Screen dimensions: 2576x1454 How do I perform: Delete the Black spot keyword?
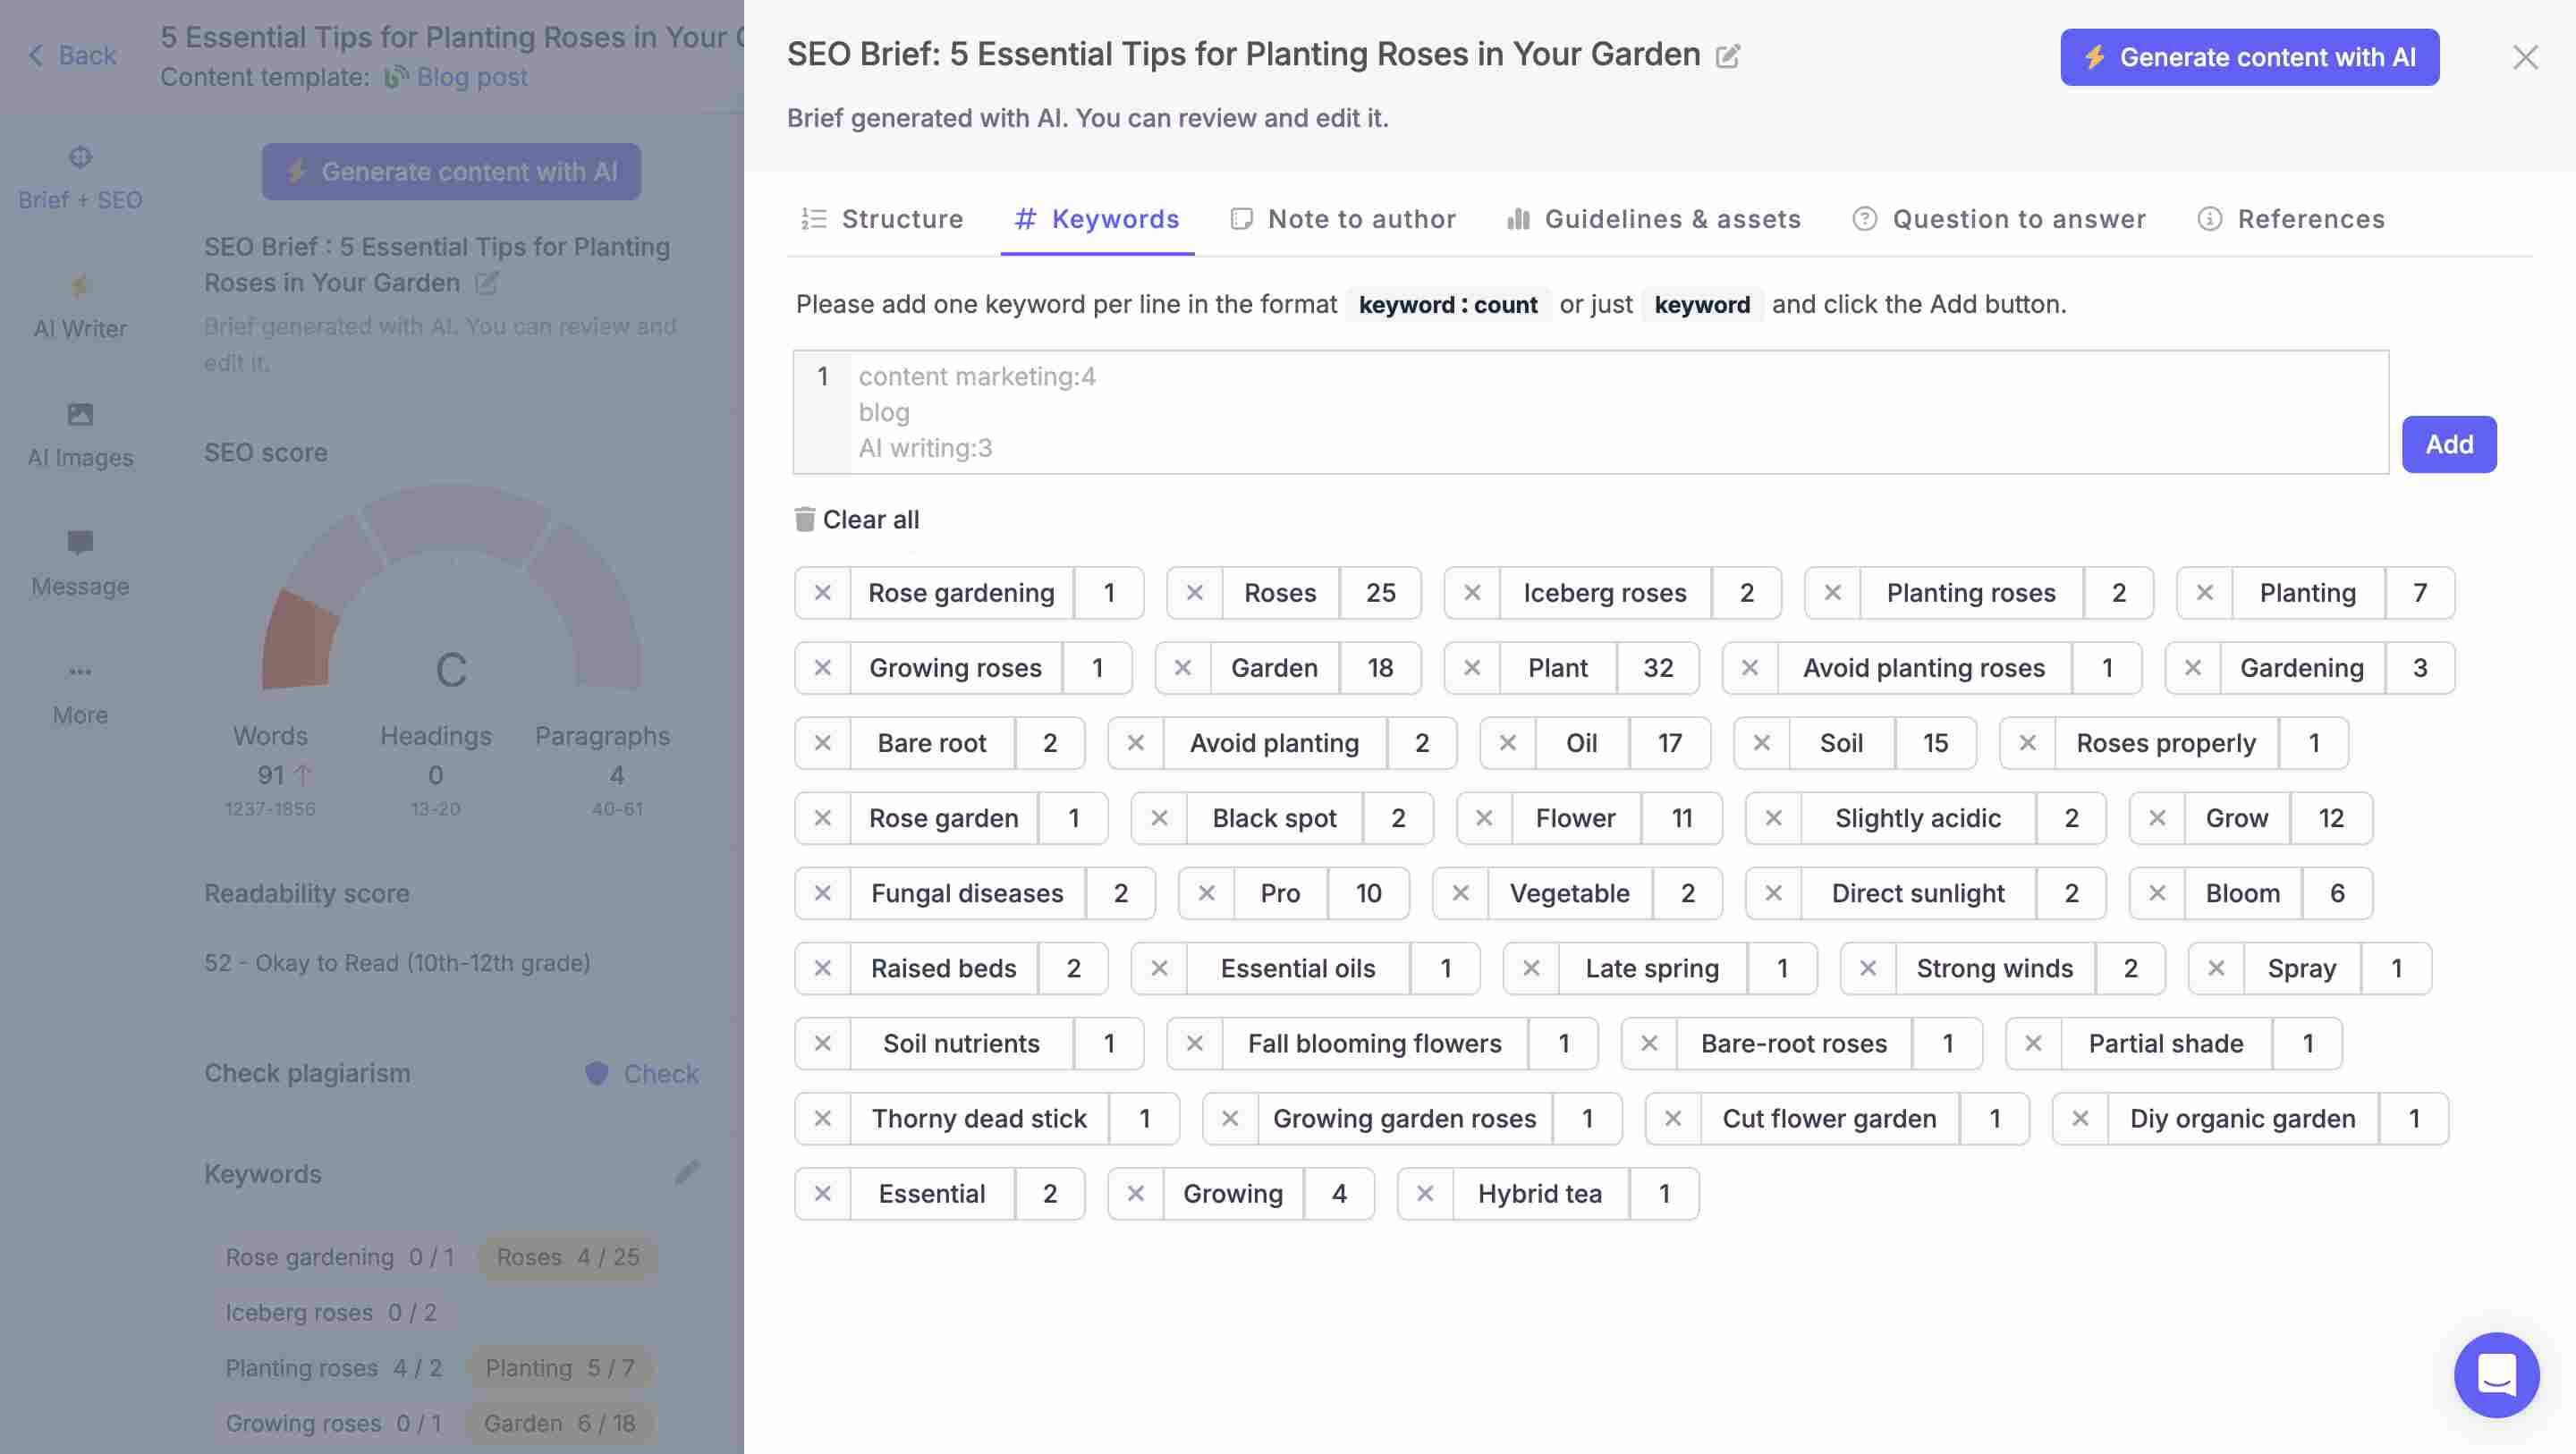click(x=1159, y=818)
